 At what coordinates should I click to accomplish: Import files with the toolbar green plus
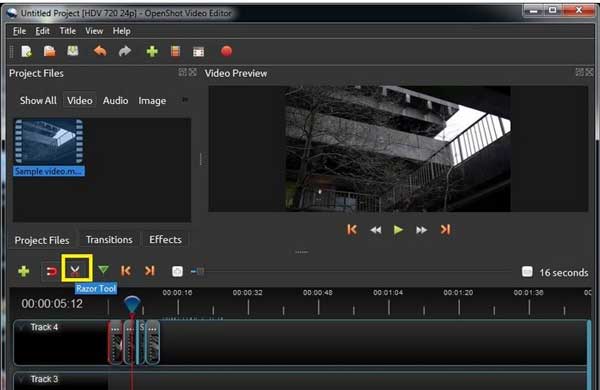[x=152, y=51]
